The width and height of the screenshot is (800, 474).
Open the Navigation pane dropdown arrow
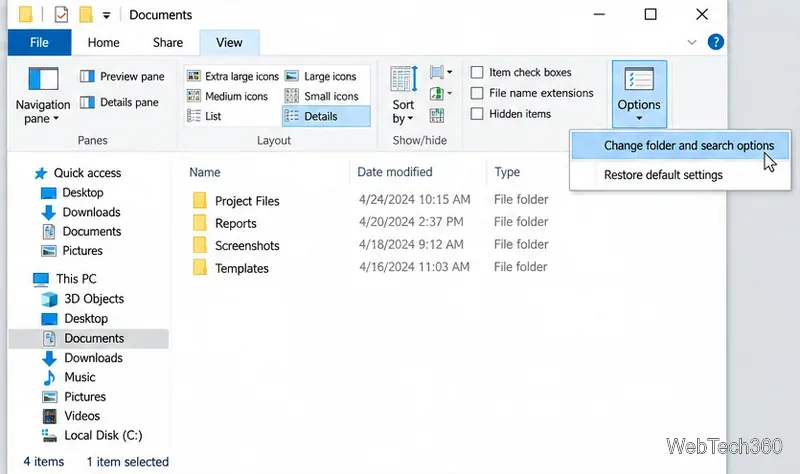[56, 119]
